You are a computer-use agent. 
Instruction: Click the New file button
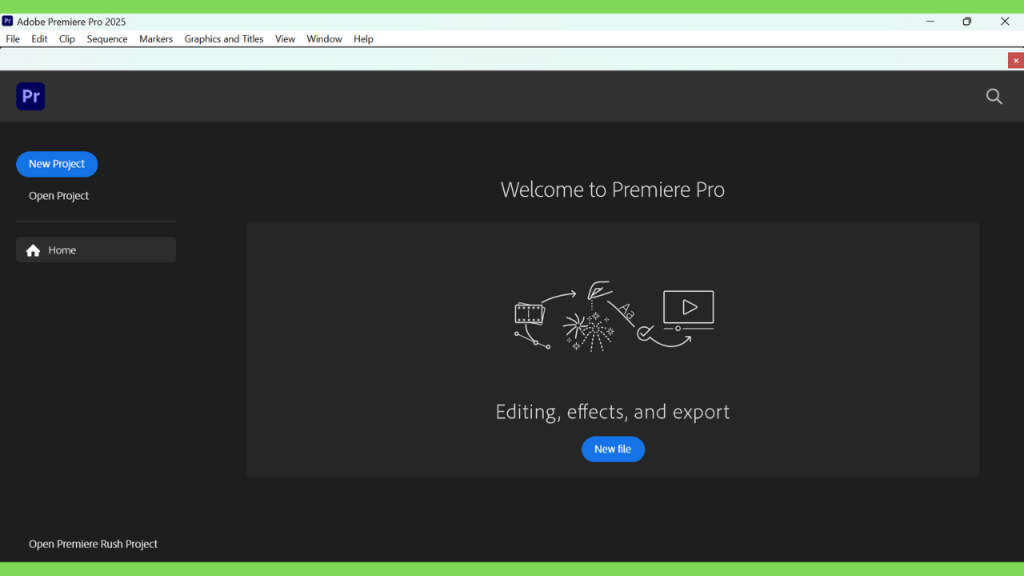tap(613, 449)
